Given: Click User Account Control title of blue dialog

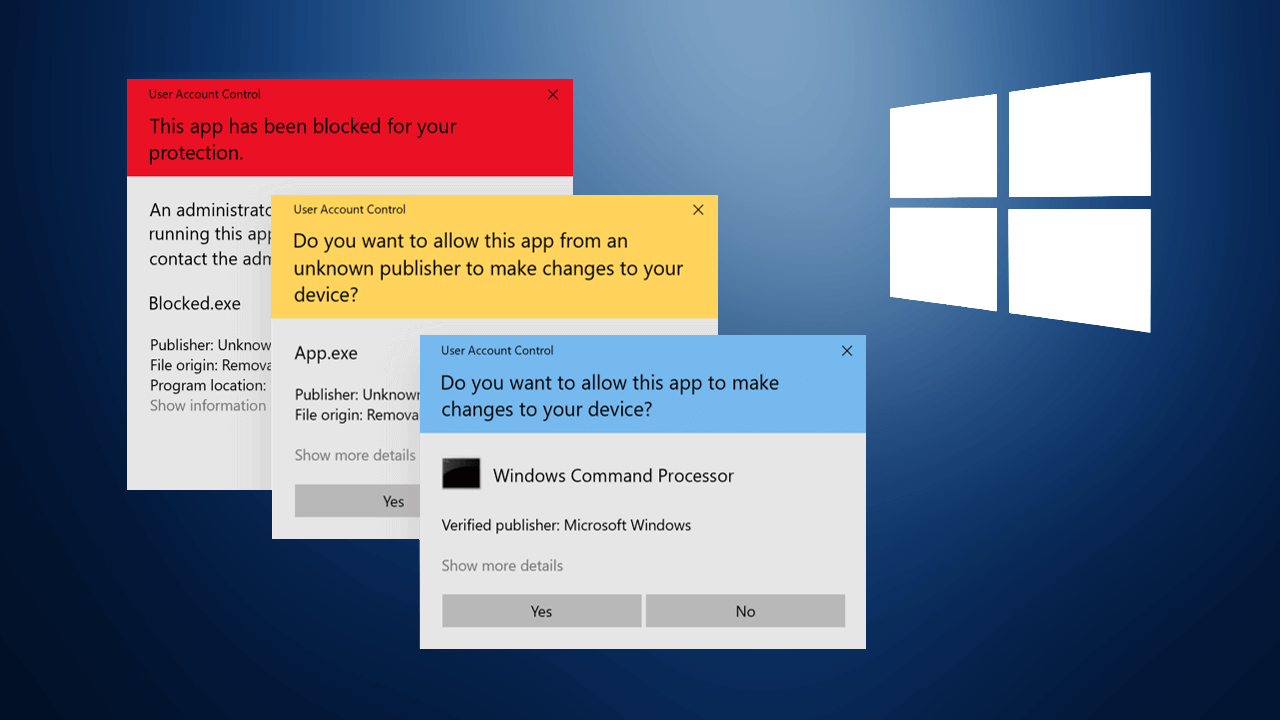Looking at the screenshot, I should click(x=497, y=351).
